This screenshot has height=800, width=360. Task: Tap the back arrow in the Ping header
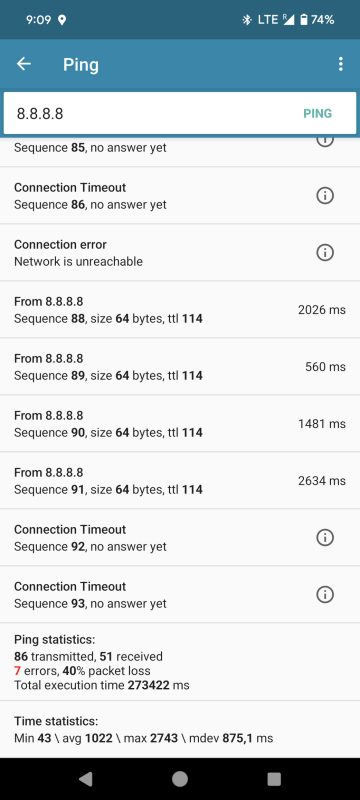24,64
